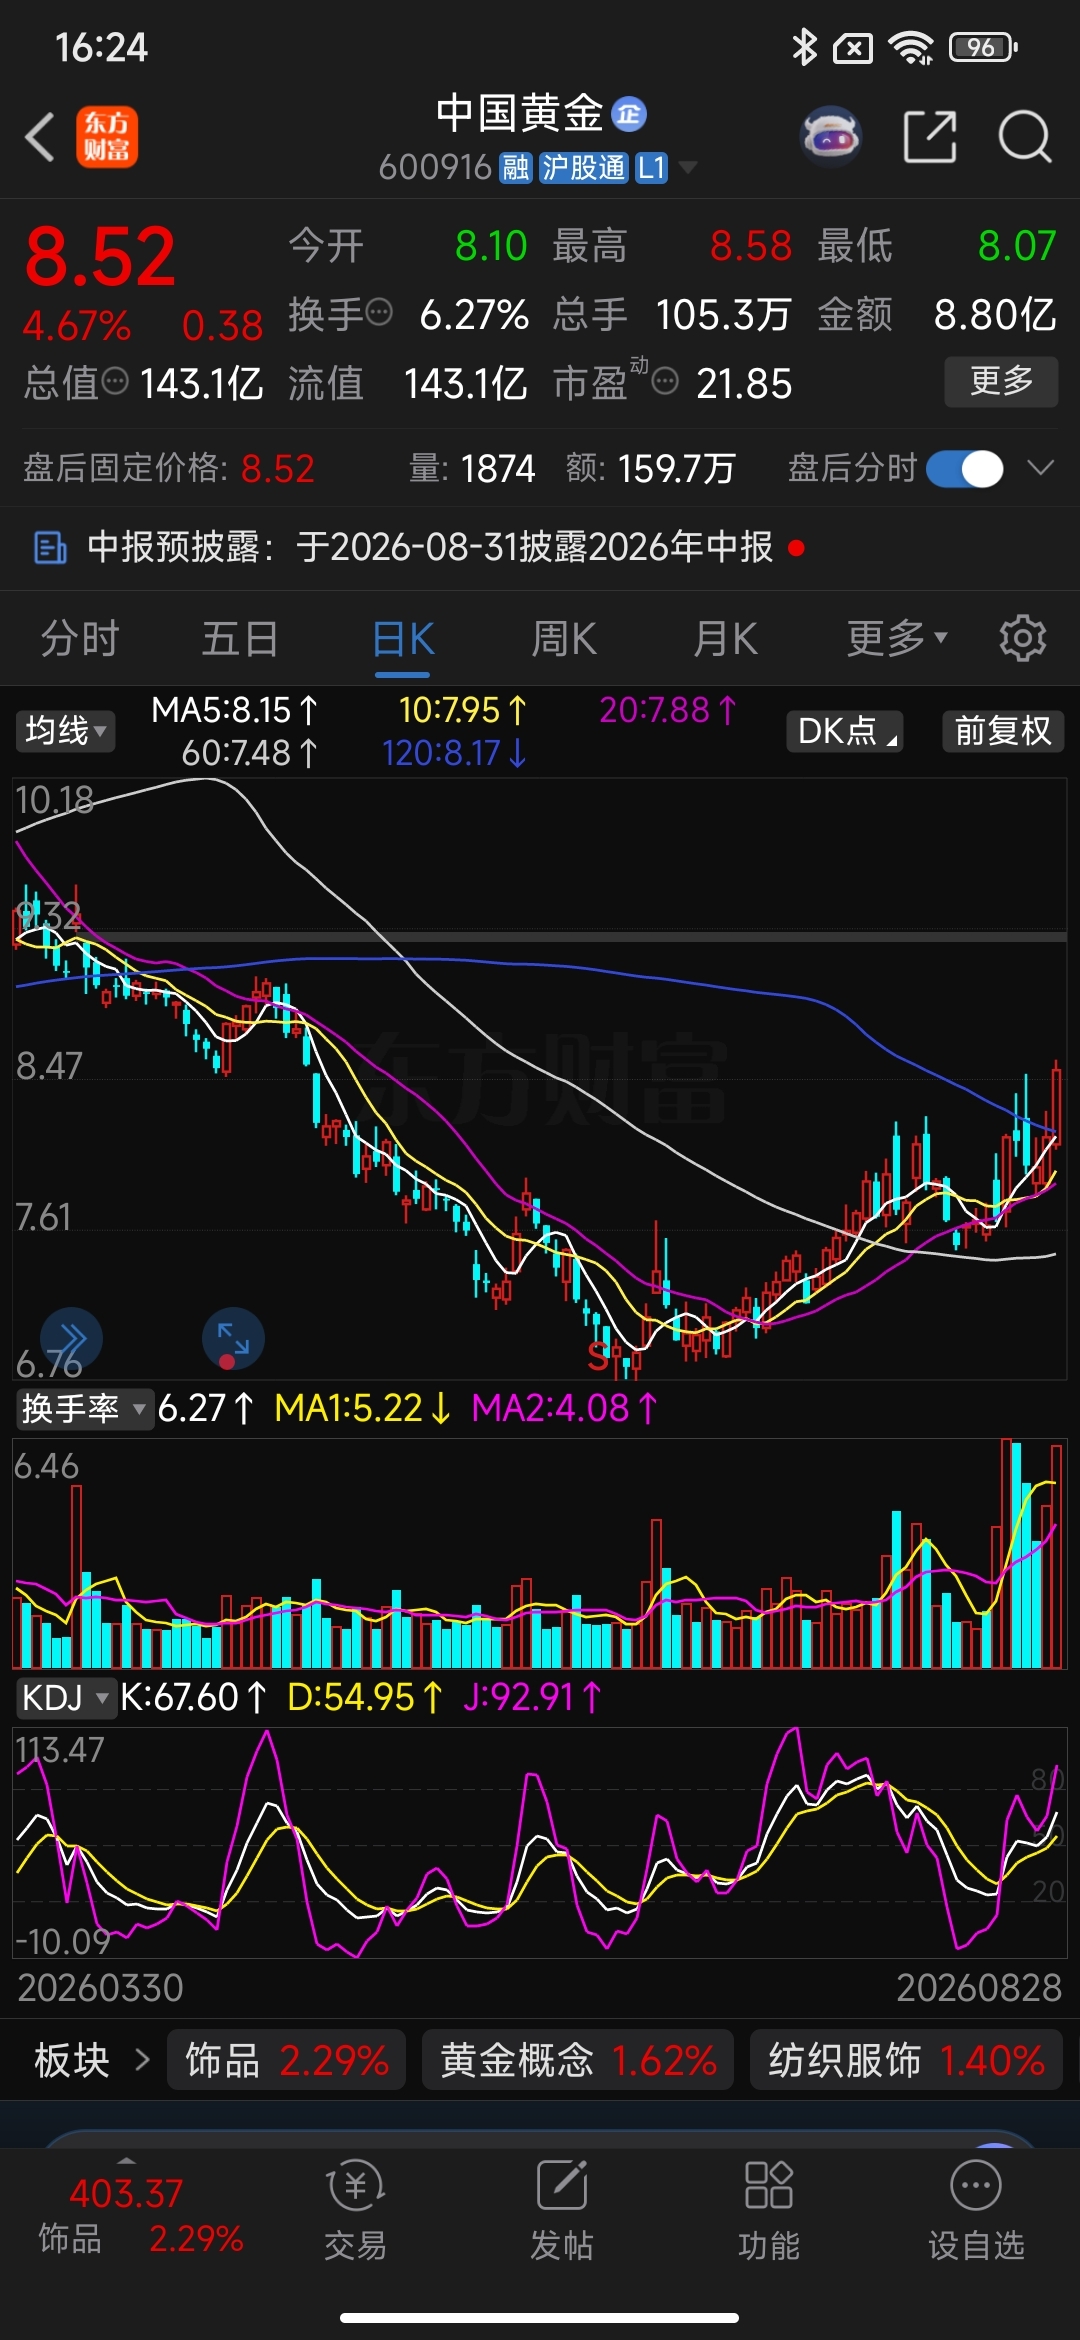
Task: Tap the L1 quote level badge
Action: pyautogui.click(x=651, y=167)
